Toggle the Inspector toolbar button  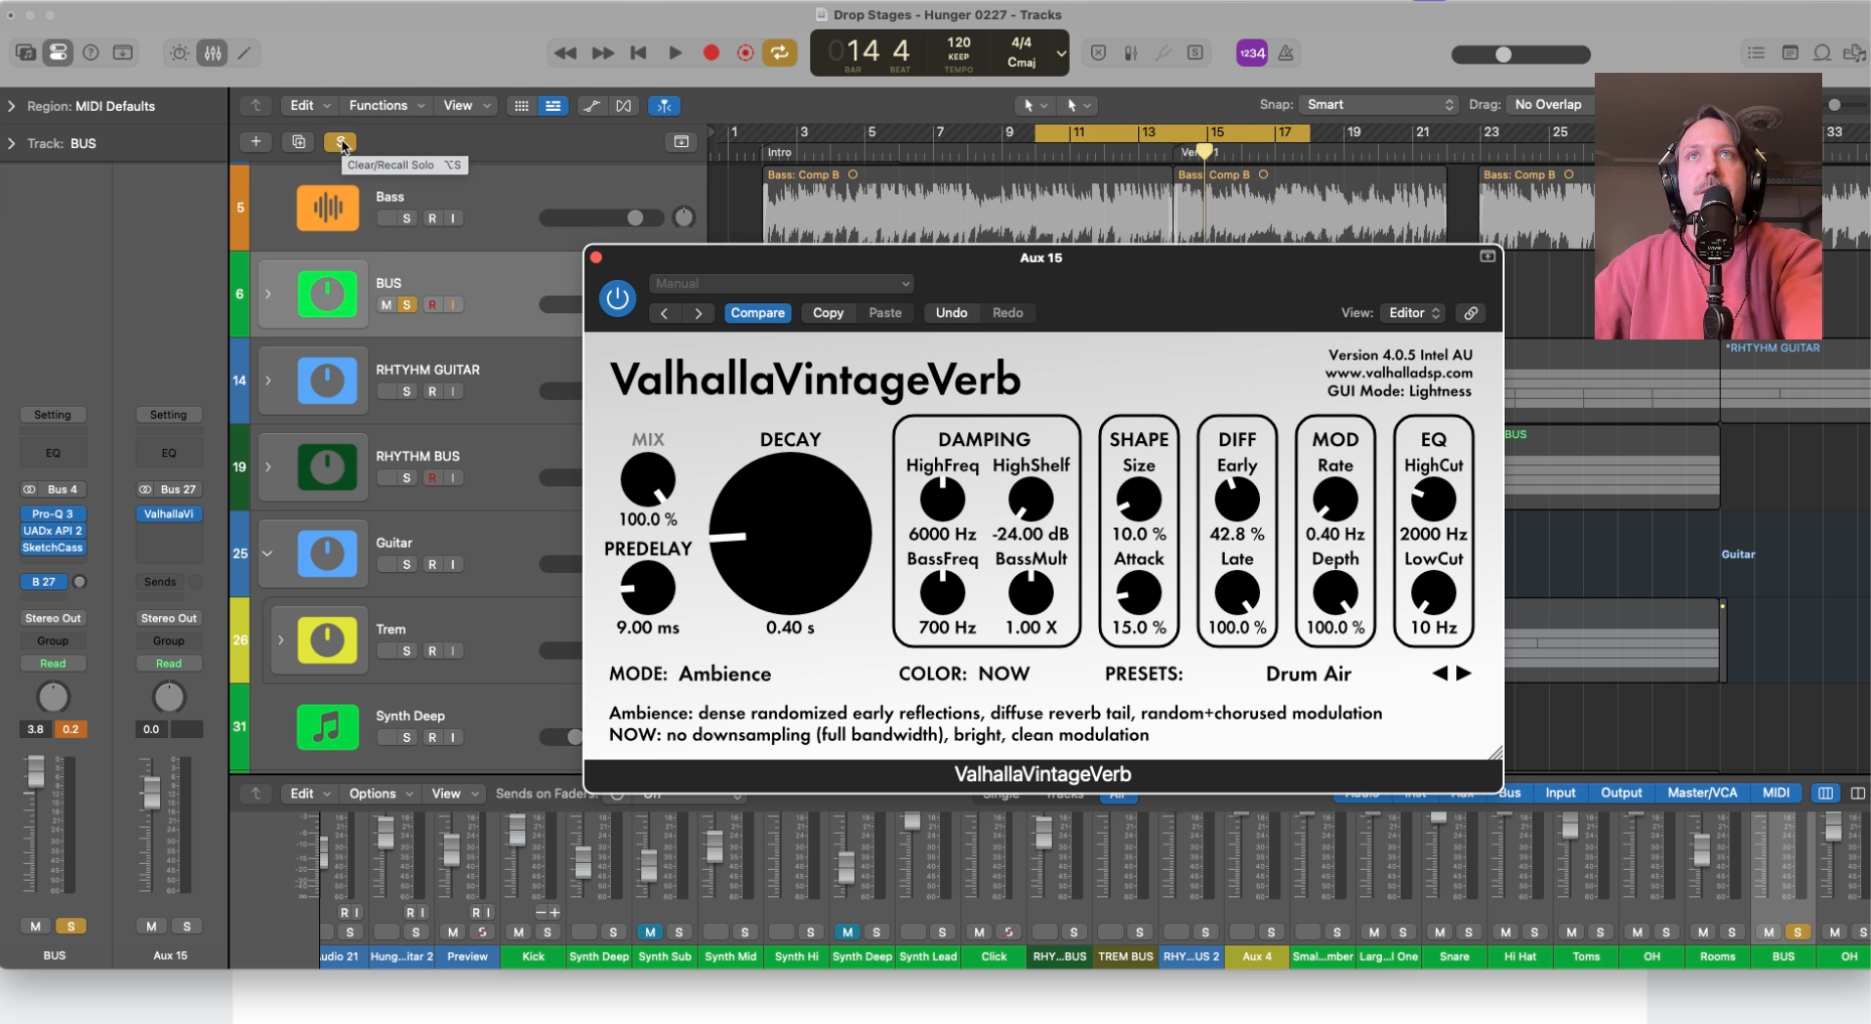tap(58, 53)
